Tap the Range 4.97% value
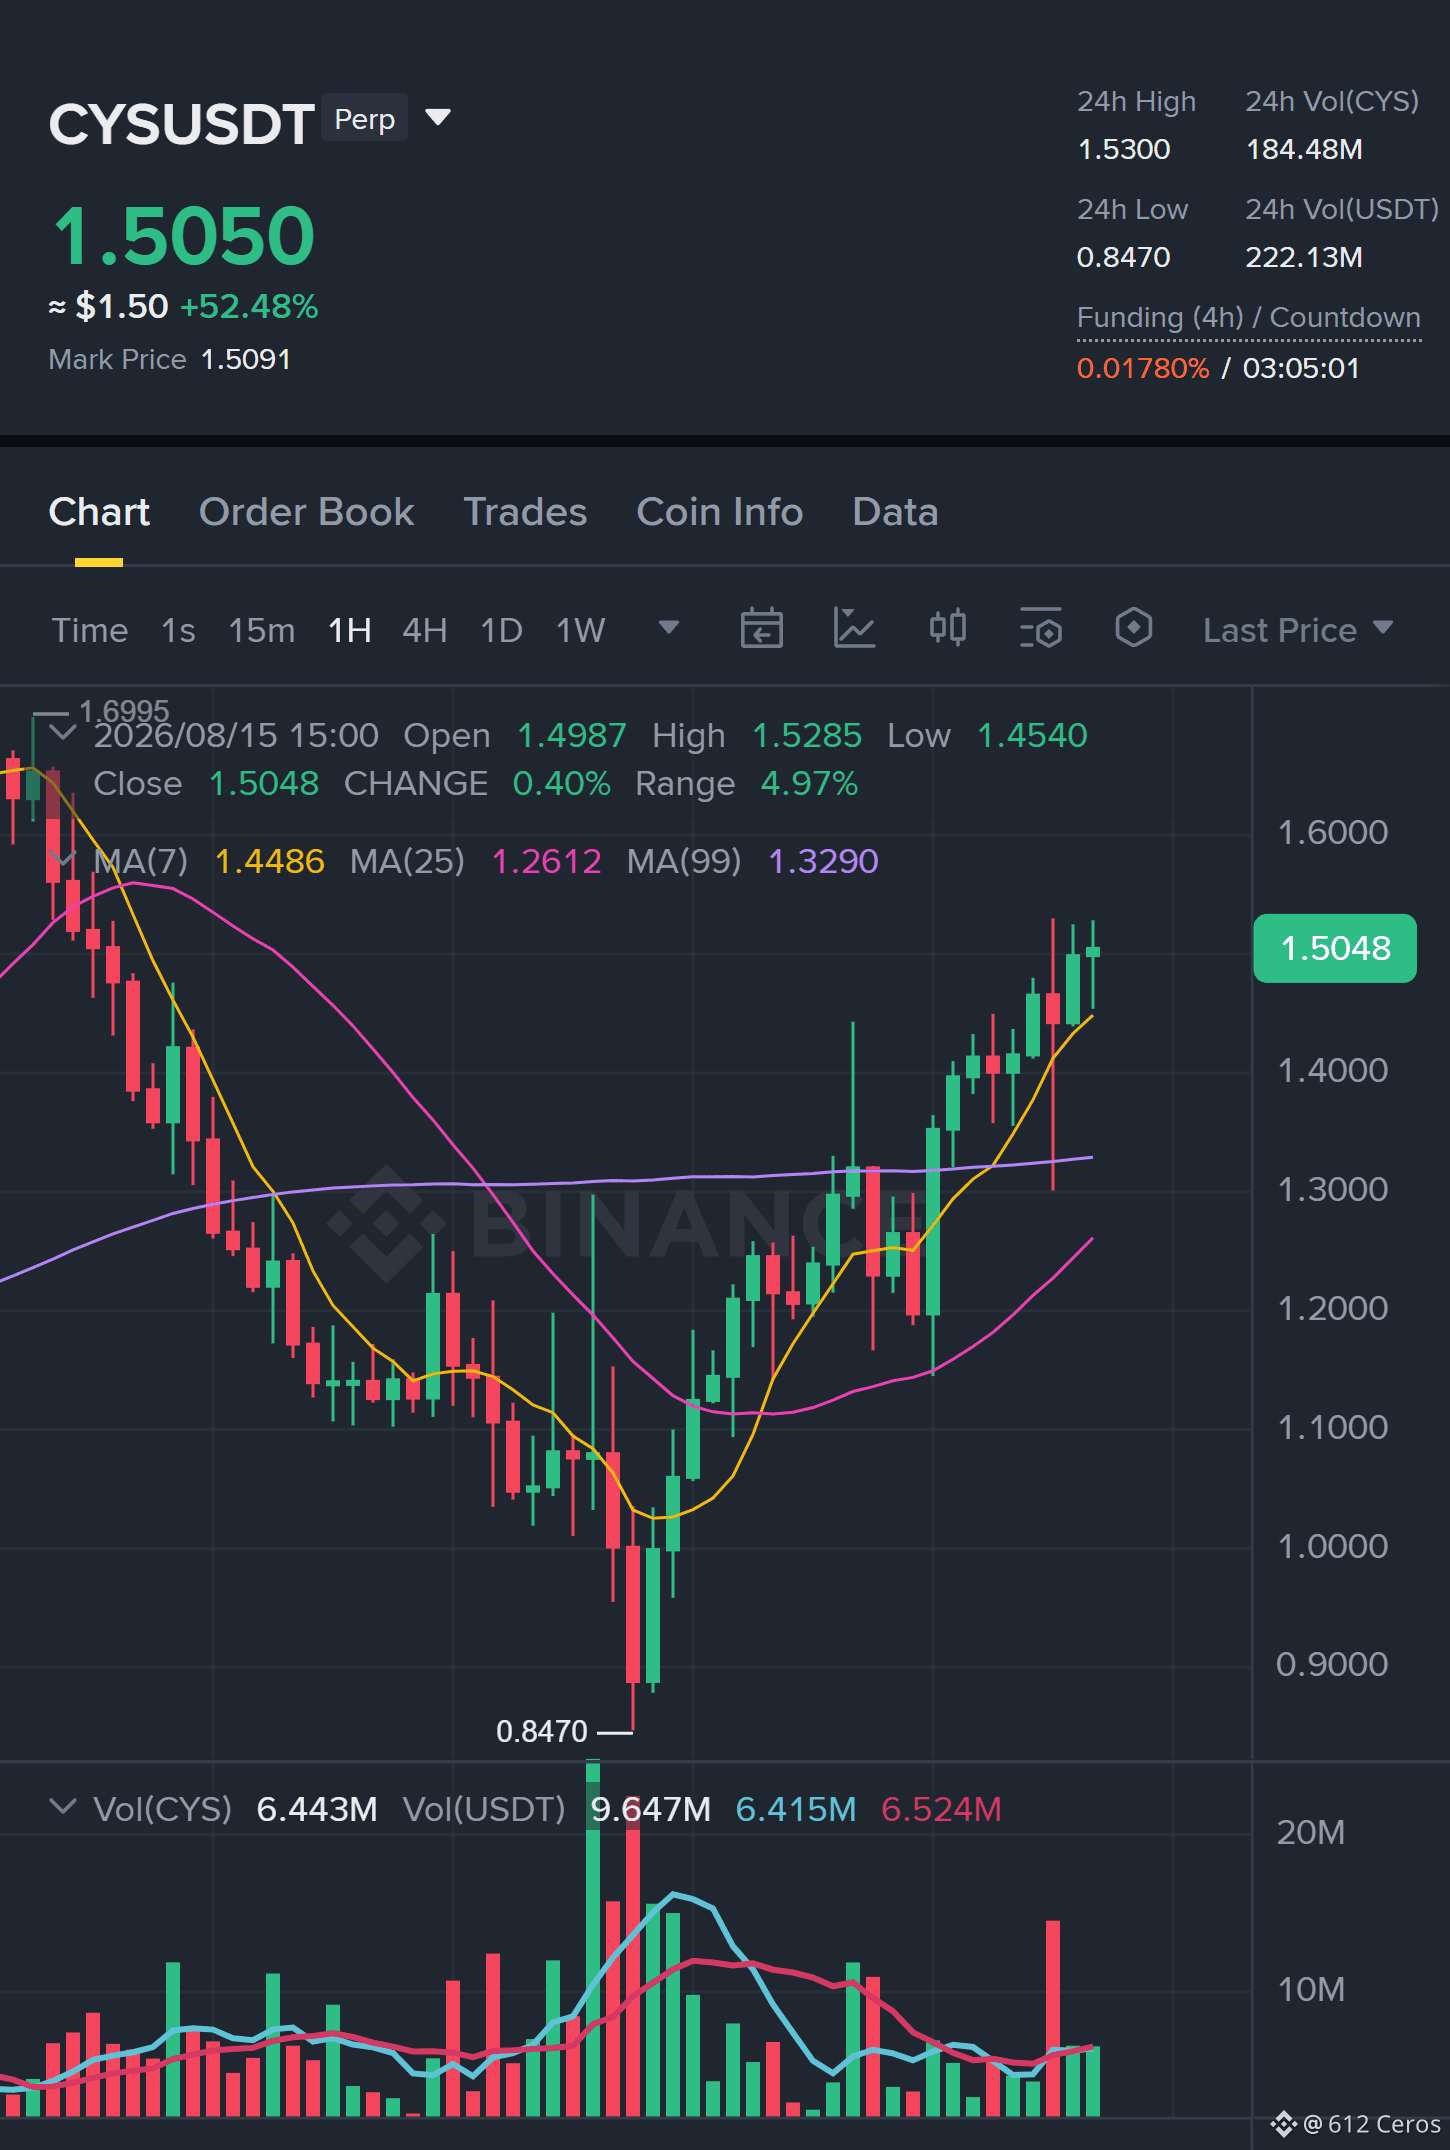 coord(809,783)
